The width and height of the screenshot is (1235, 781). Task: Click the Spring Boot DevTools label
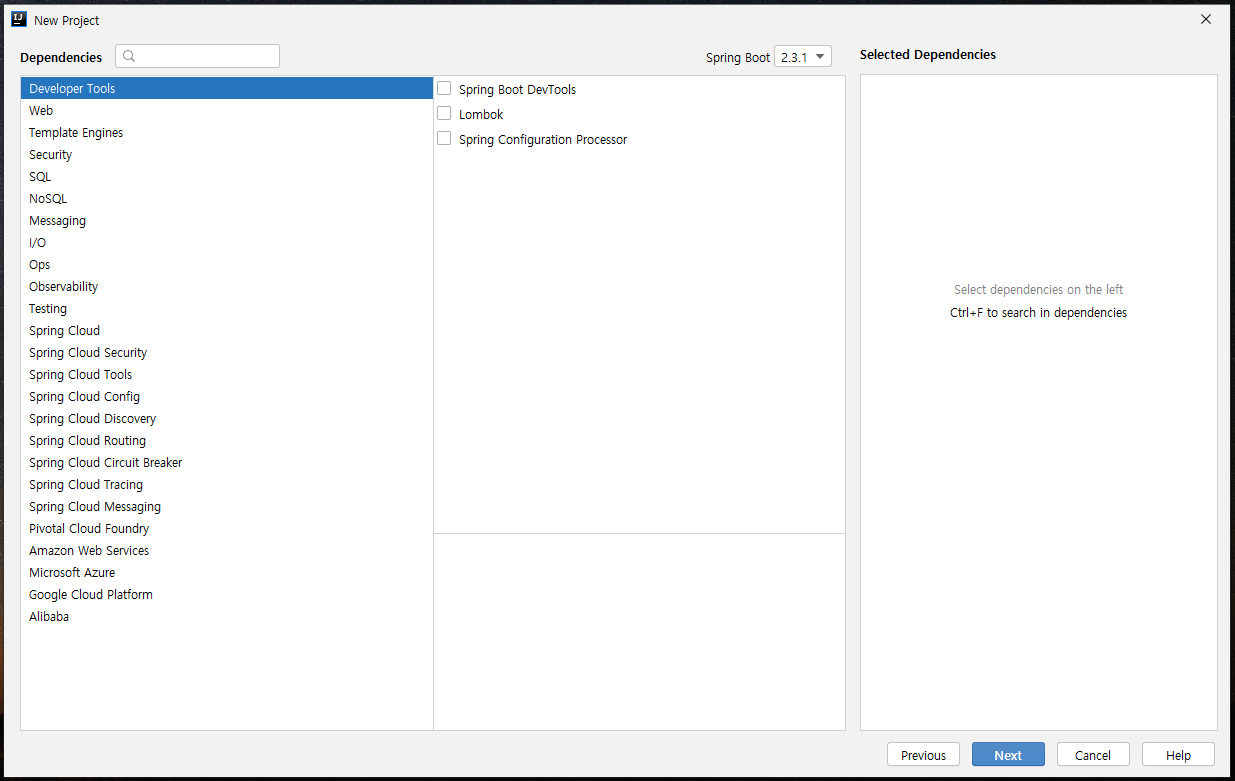tap(517, 89)
